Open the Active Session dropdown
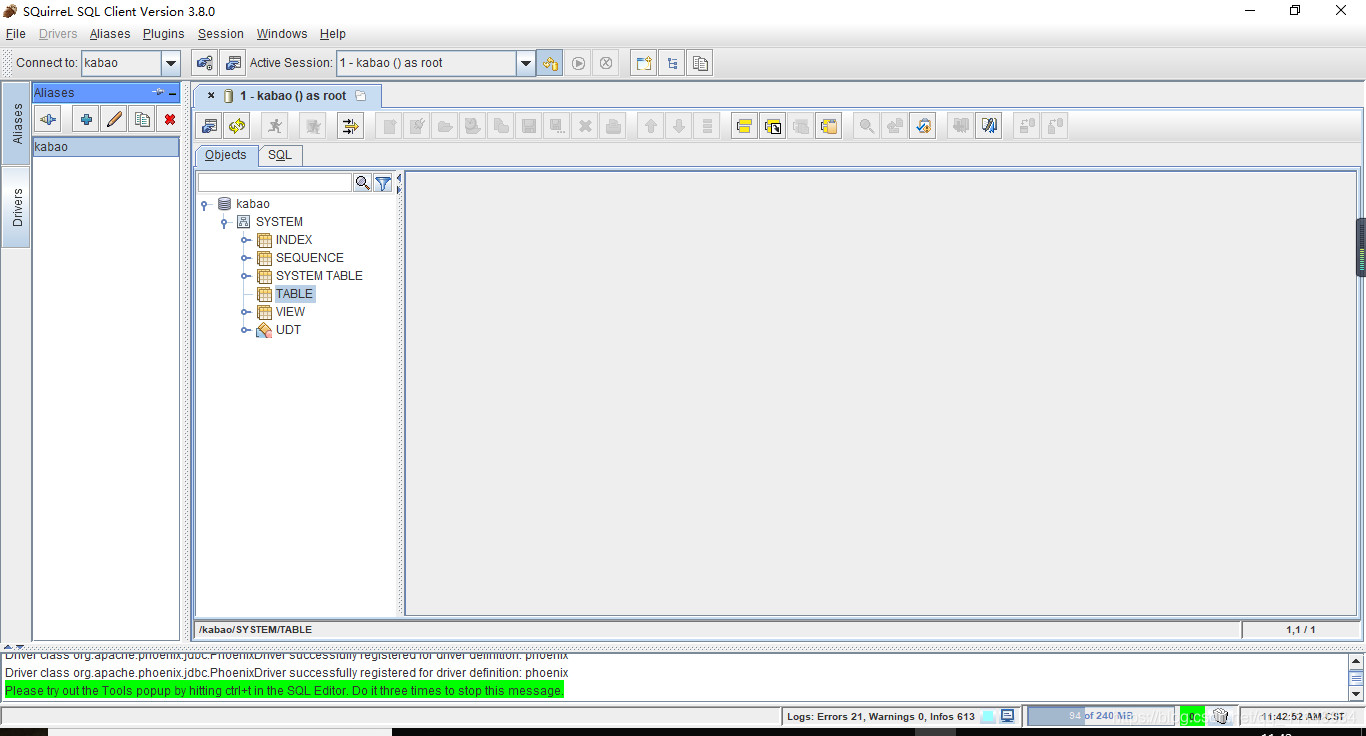Screen dimensions: 1366x736 [x=525, y=63]
